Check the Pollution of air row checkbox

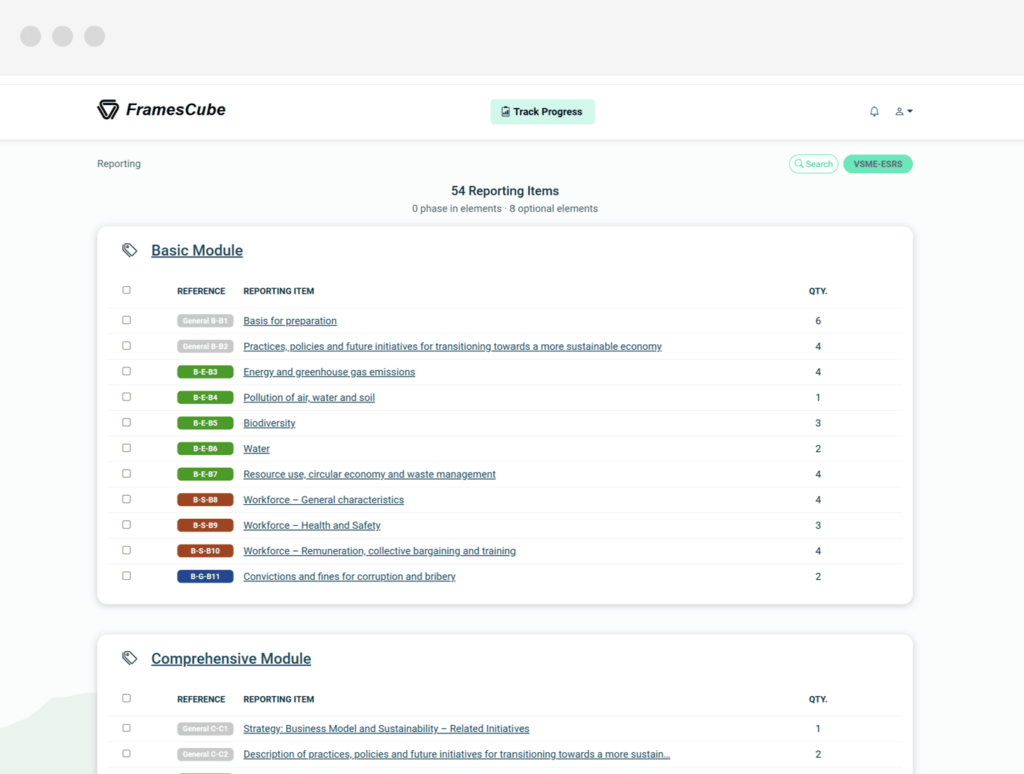127,396
